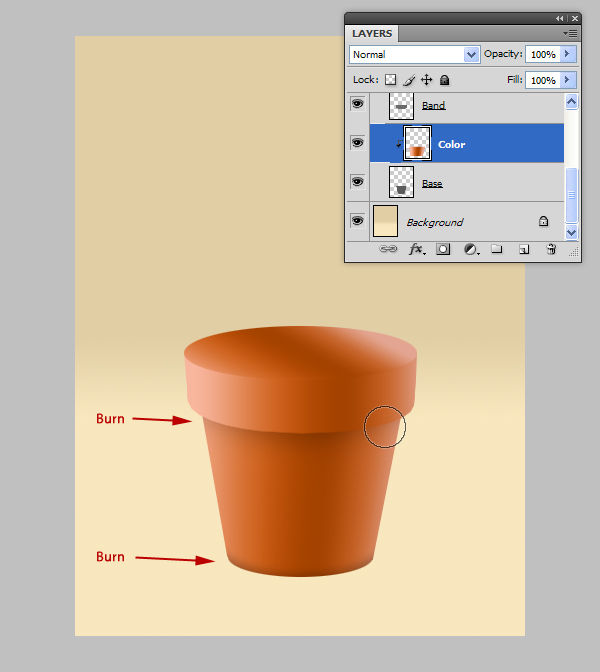Select the Base layer name
Viewport: 600px width, 672px height.
432,184
